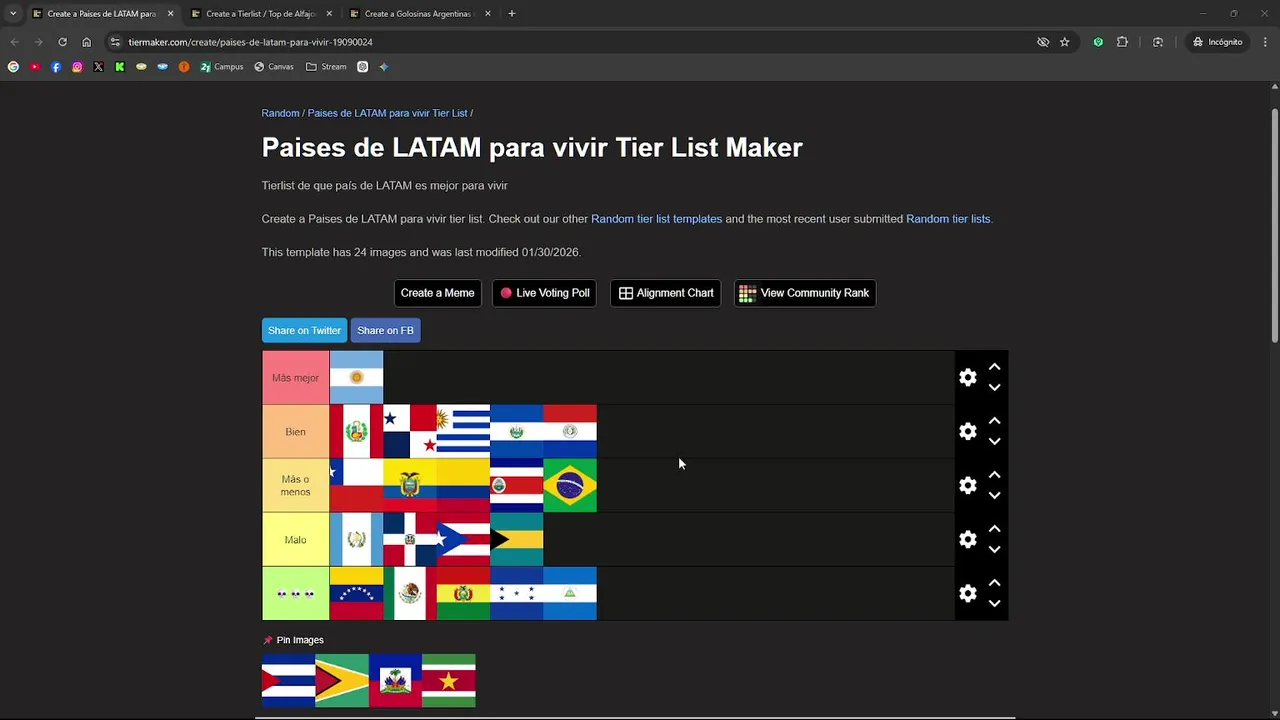
Task: Click Share on Twitter
Action: (x=304, y=331)
